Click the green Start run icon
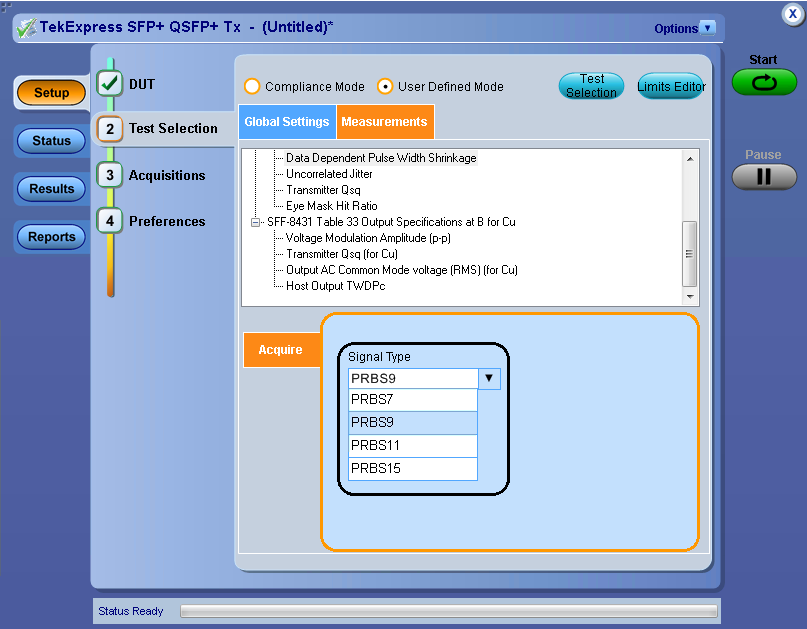This screenshot has height=629, width=807. pos(763,83)
